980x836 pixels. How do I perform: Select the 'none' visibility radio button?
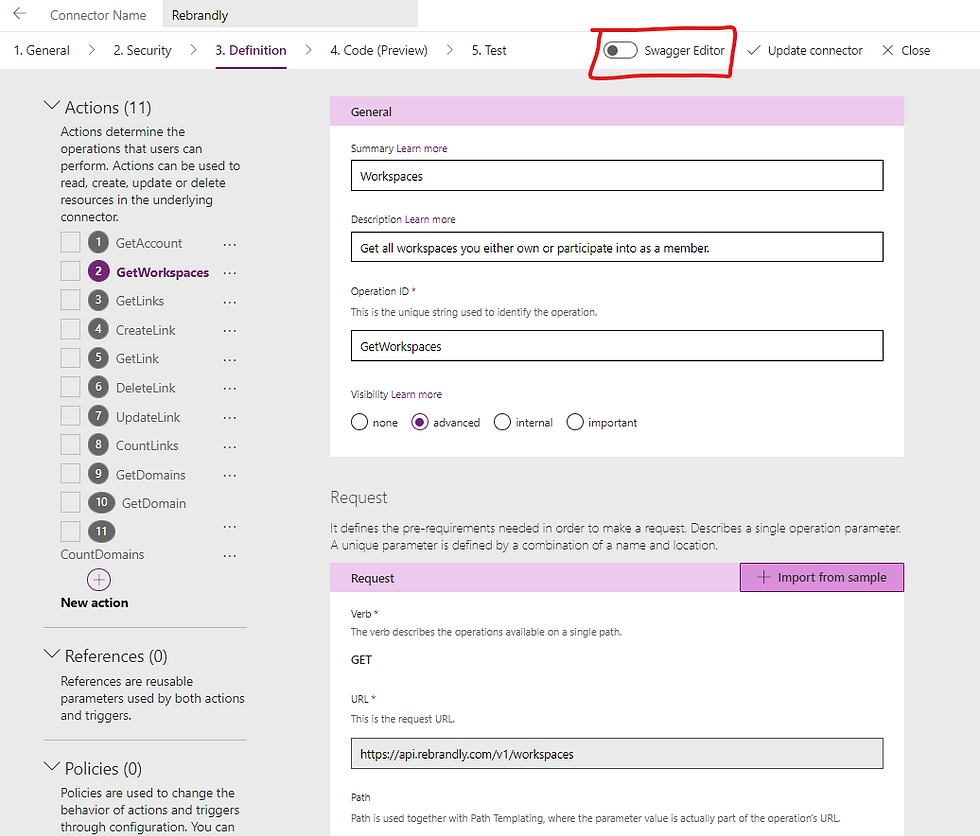(x=359, y=422)
